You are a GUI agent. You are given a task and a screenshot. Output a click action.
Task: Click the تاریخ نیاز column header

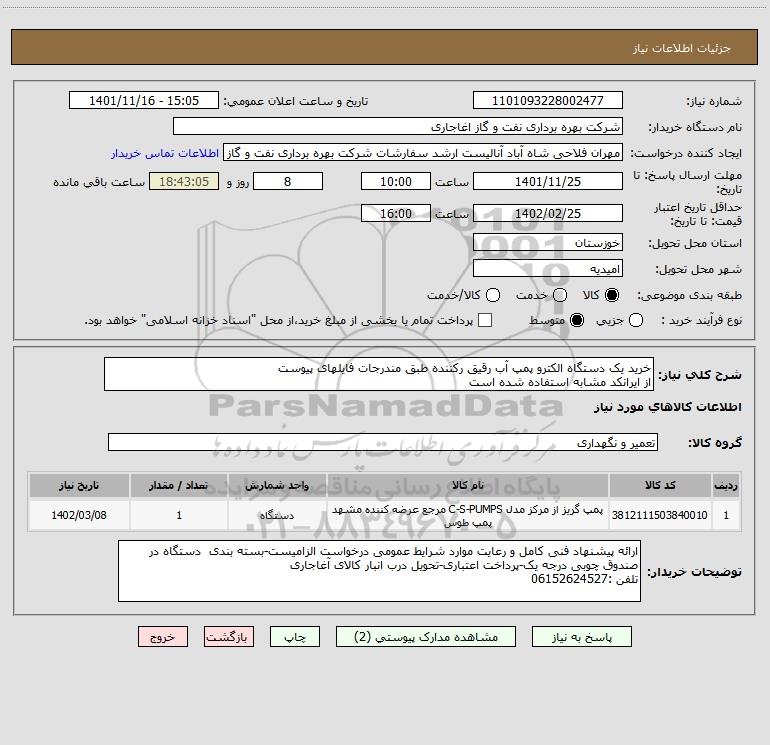(x=79, y=485)
